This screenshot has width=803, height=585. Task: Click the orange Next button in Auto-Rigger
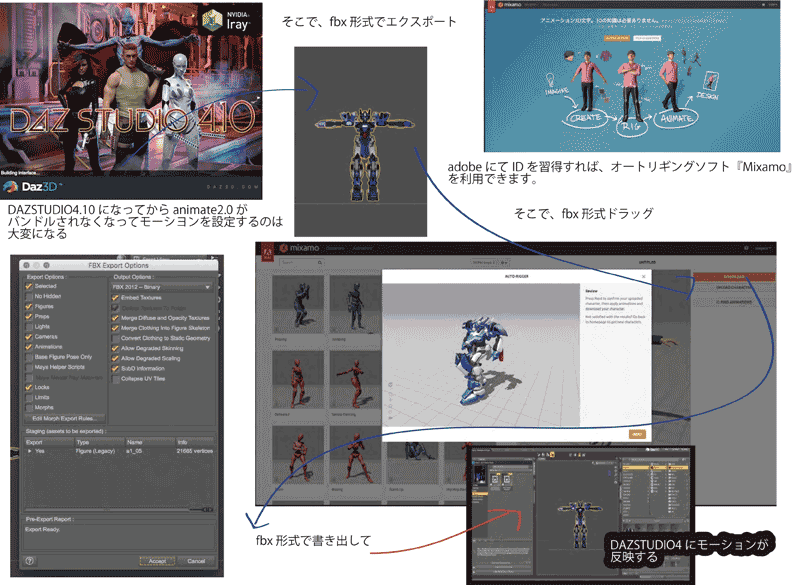[x=637, y=434]
